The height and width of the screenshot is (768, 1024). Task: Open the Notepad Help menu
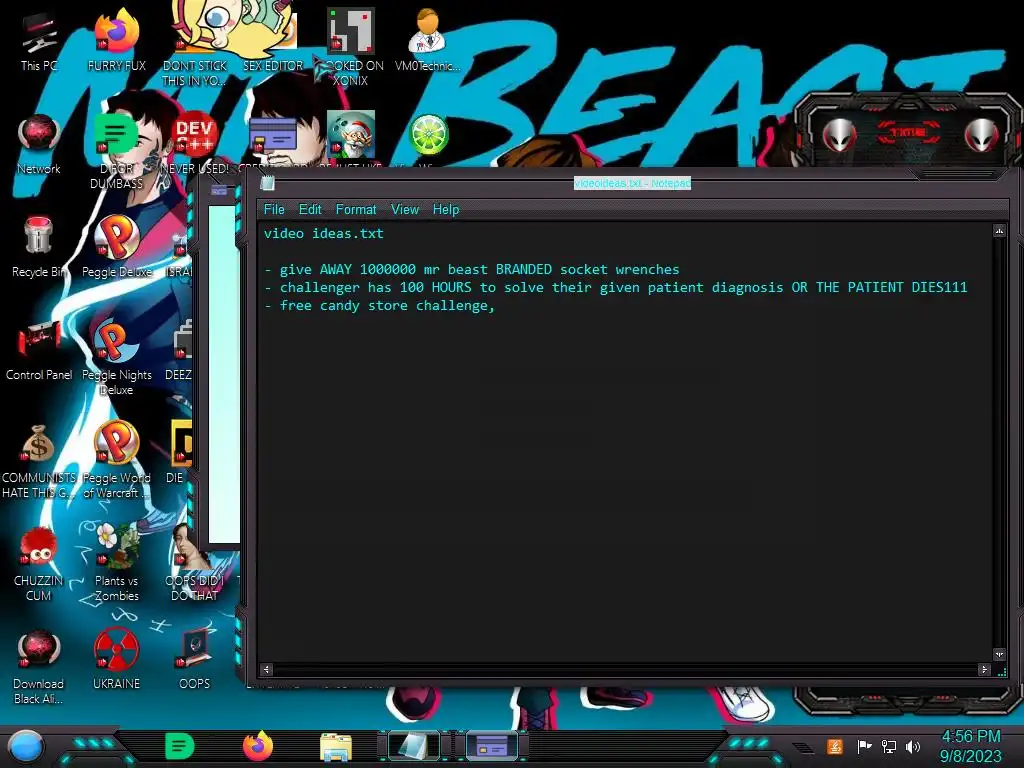tap(446, 210)
